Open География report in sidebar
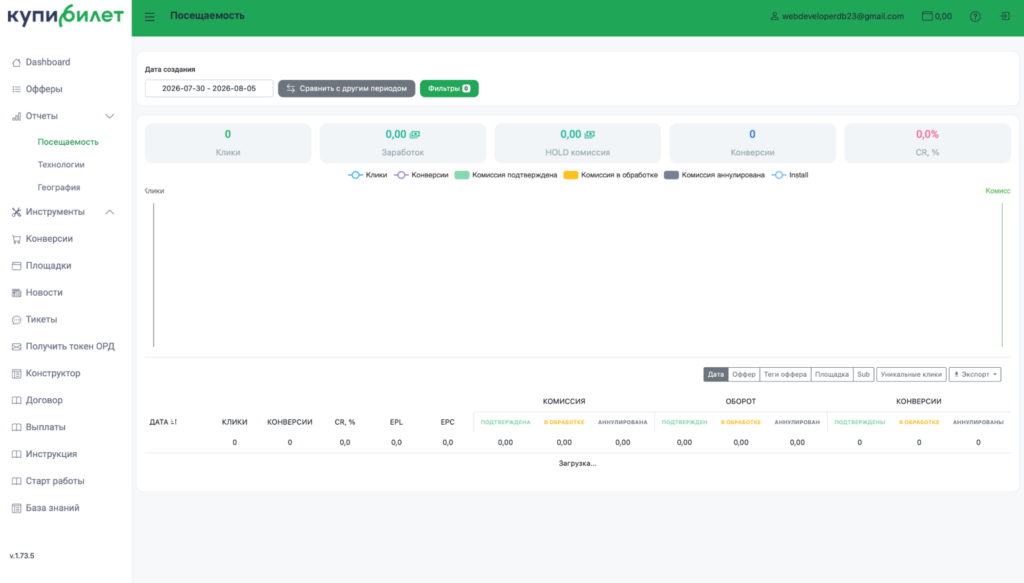Viewport: 1024px width, 583px height. (59, 188)
